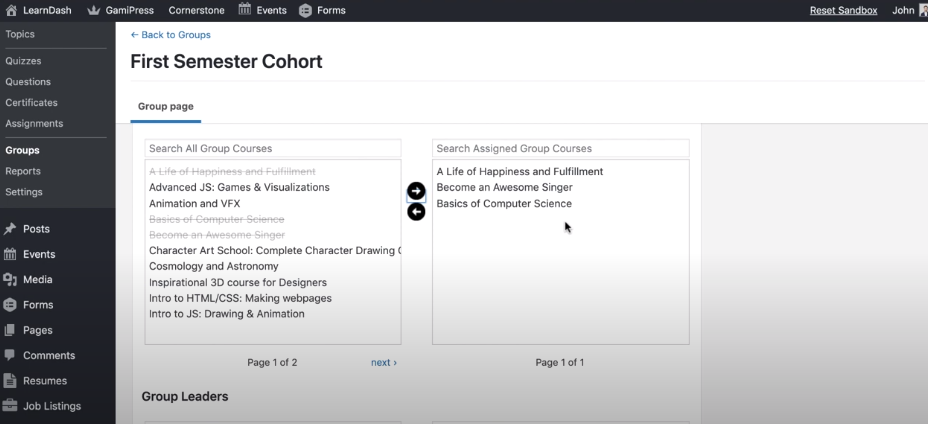Image resolution: width=928 pixels, height=424 pixels.
Task: Go back to Groups list
Action: (170, 35)
